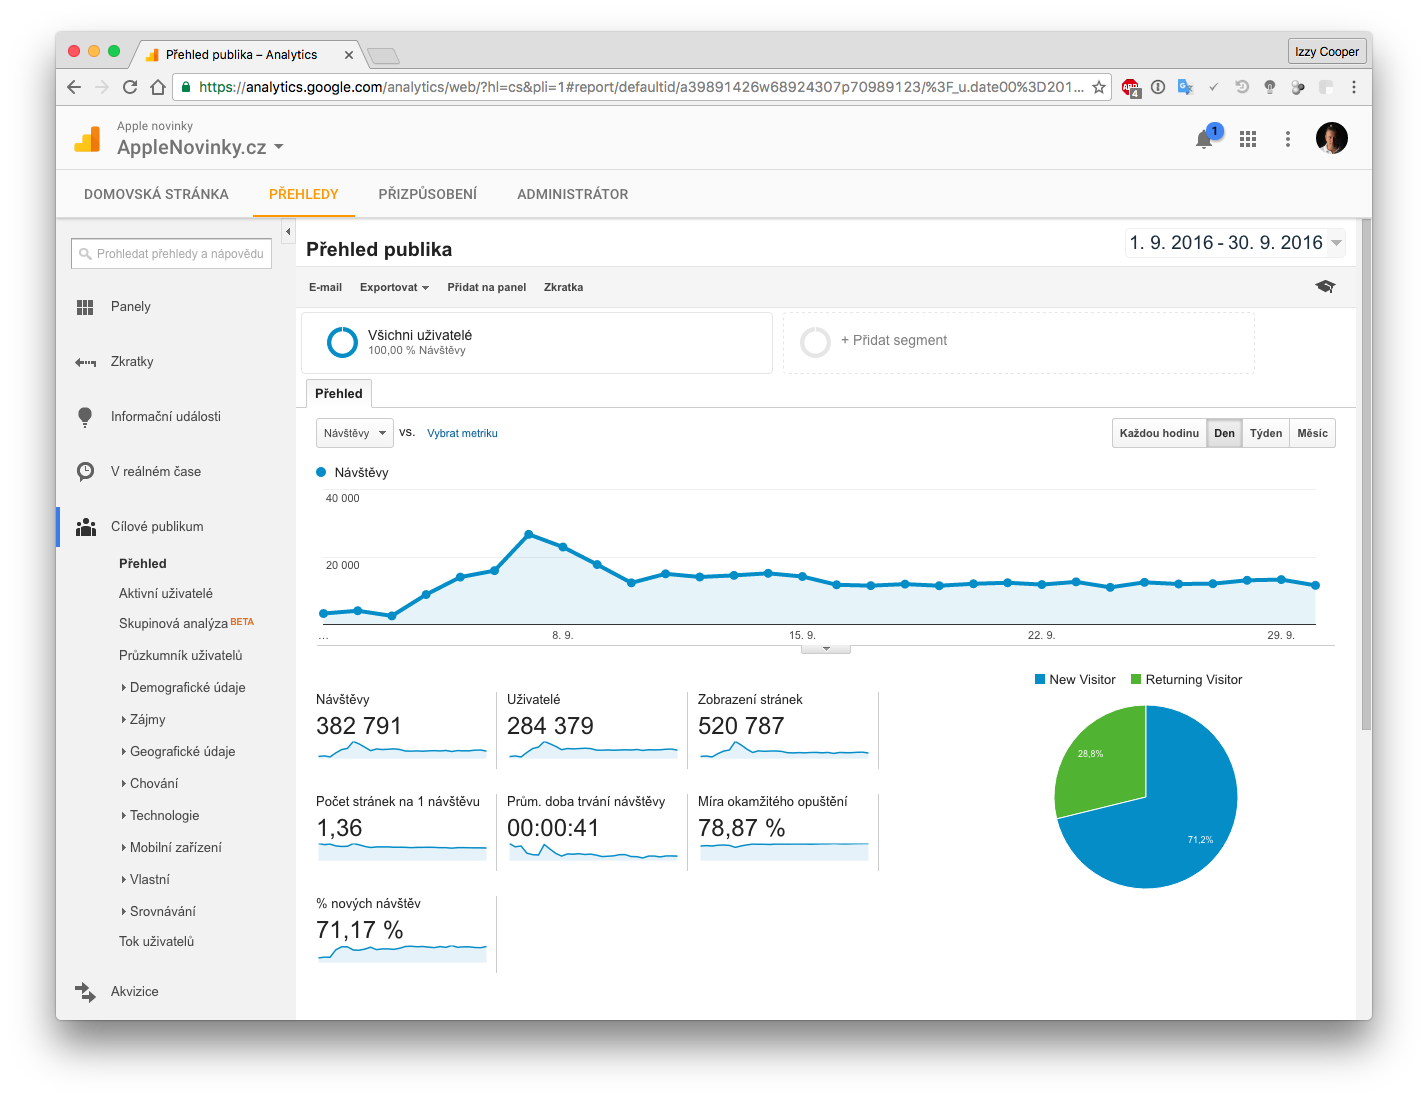Image resolution: width=1428 pixels, height=1100 pixels.
Task: Open V reálném čase clock icon
Action: 85,471
